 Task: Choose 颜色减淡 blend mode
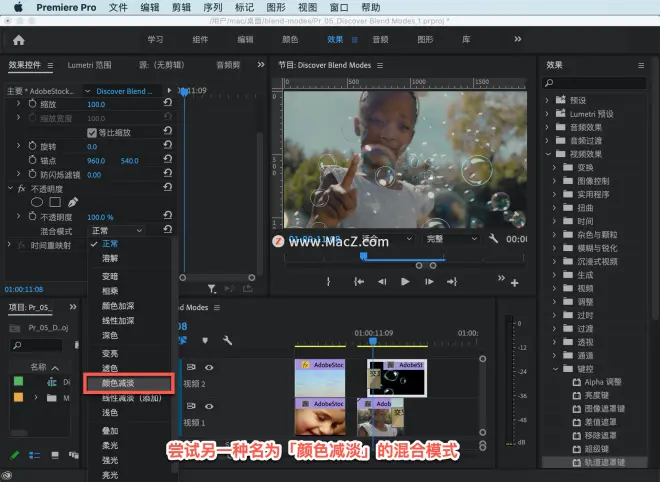coord(129,383)
